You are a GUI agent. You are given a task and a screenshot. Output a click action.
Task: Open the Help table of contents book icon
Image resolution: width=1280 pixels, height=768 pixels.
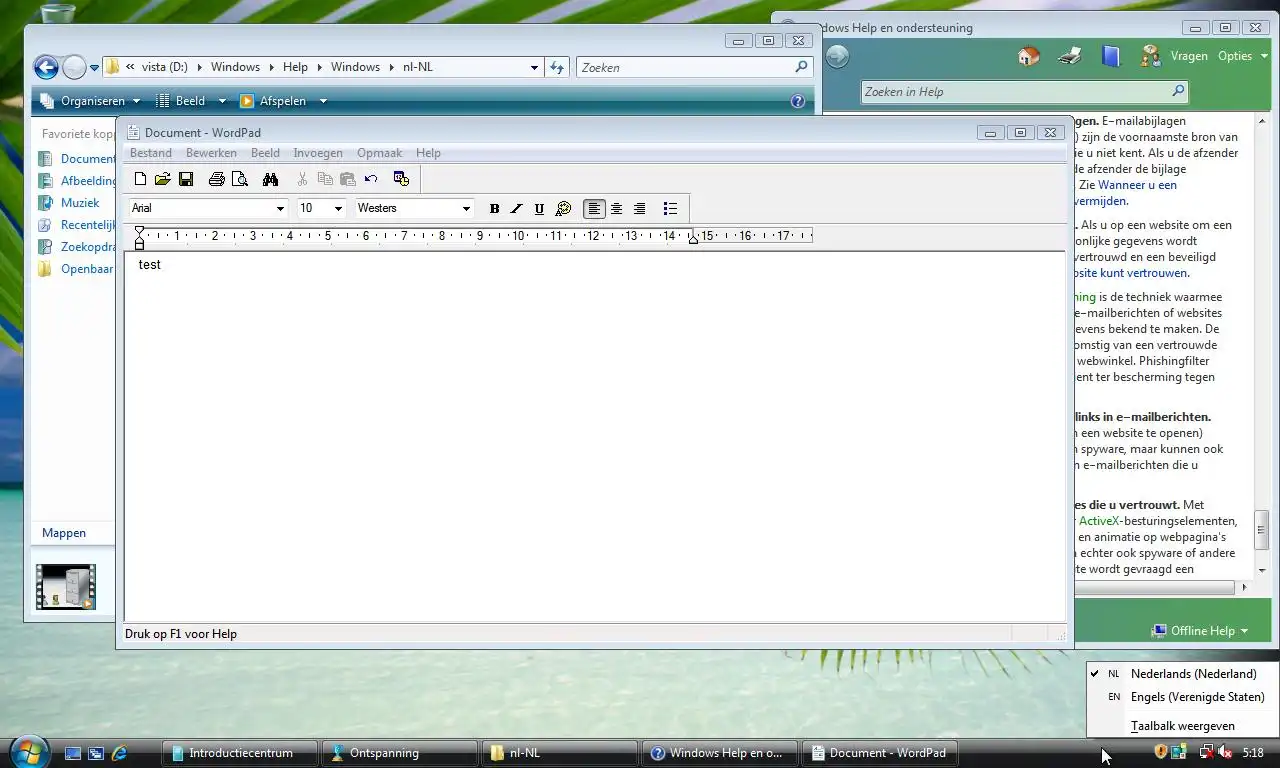1111,56
